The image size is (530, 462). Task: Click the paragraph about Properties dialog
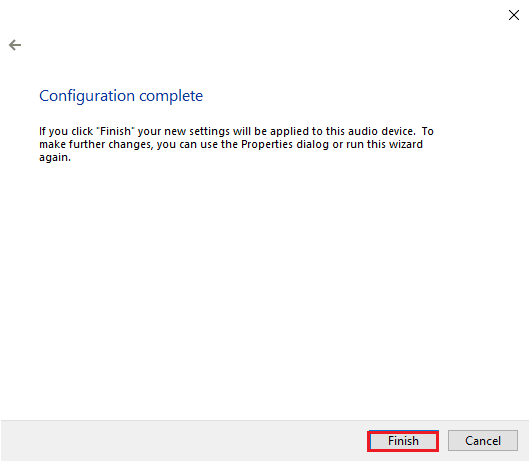click(236, 144)
